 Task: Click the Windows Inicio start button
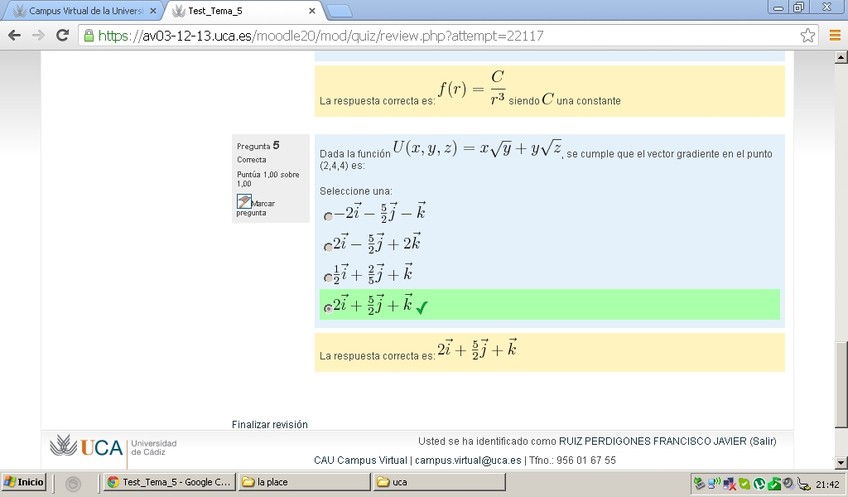point(24,482)
